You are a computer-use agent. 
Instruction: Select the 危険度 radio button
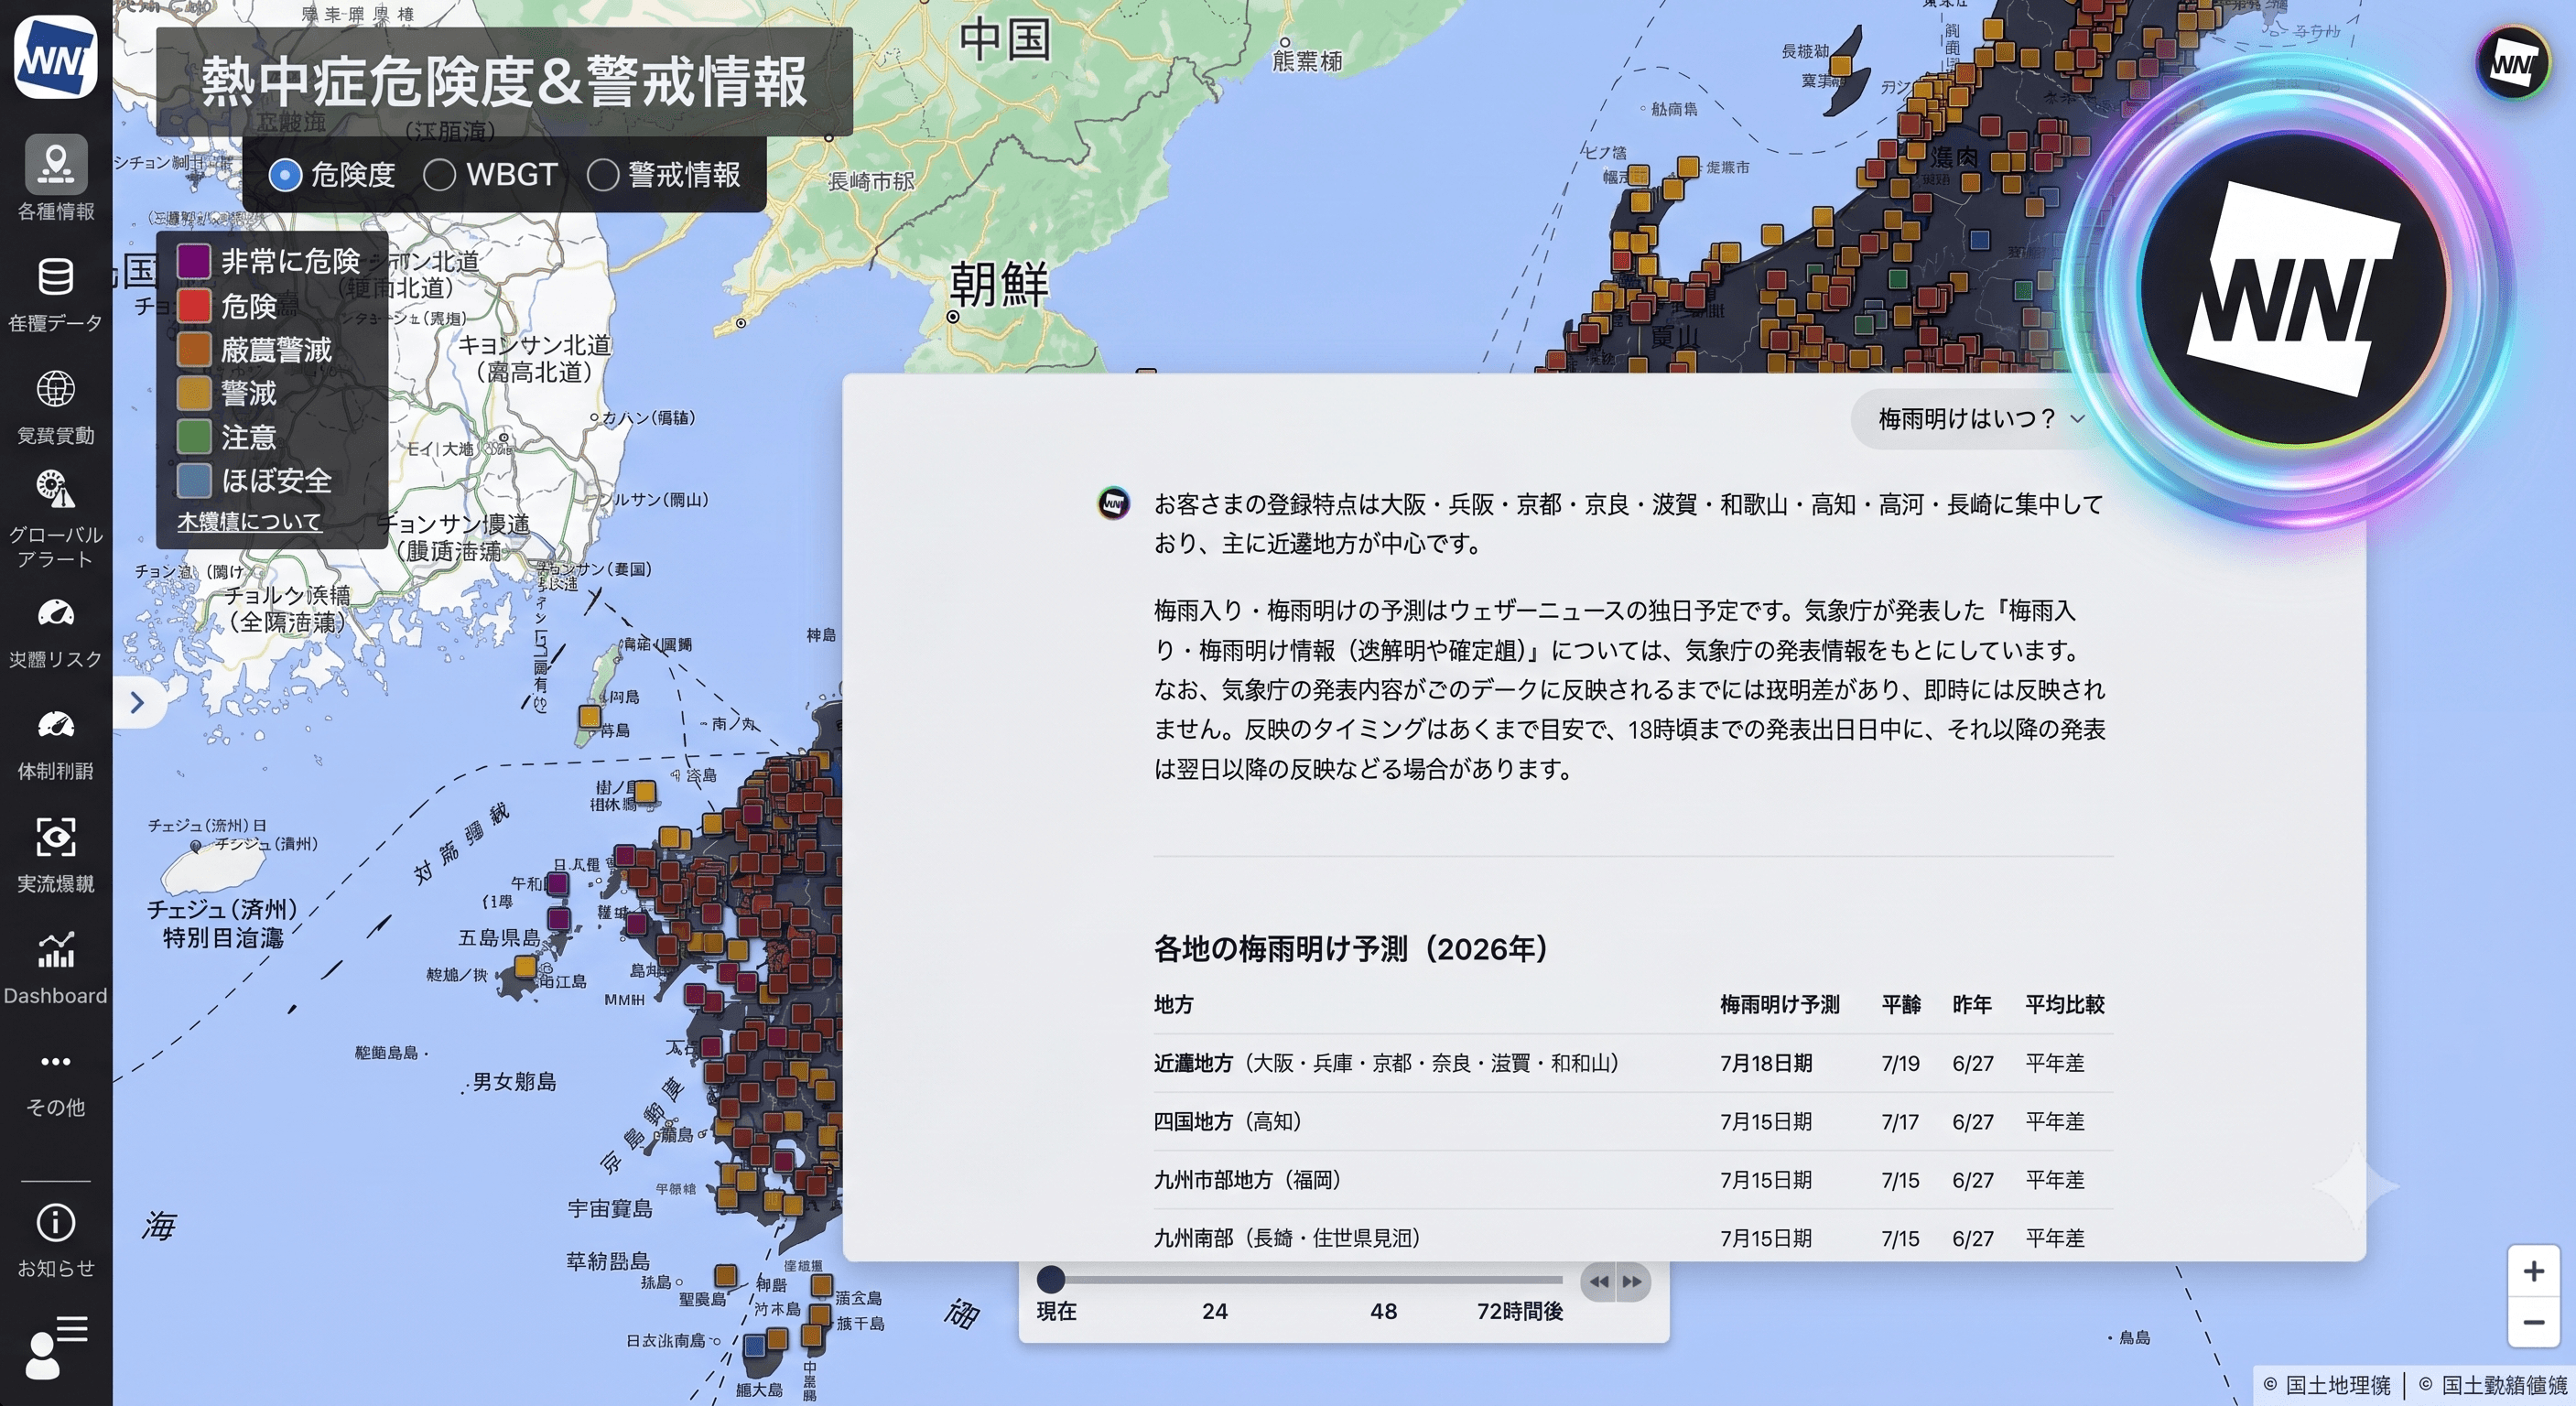[285, 175]
